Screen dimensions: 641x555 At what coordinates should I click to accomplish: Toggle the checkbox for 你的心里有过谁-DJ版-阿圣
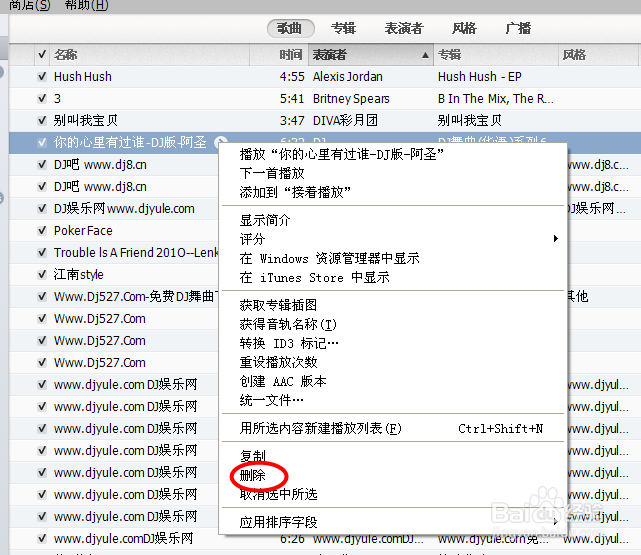tap(42, 143)
